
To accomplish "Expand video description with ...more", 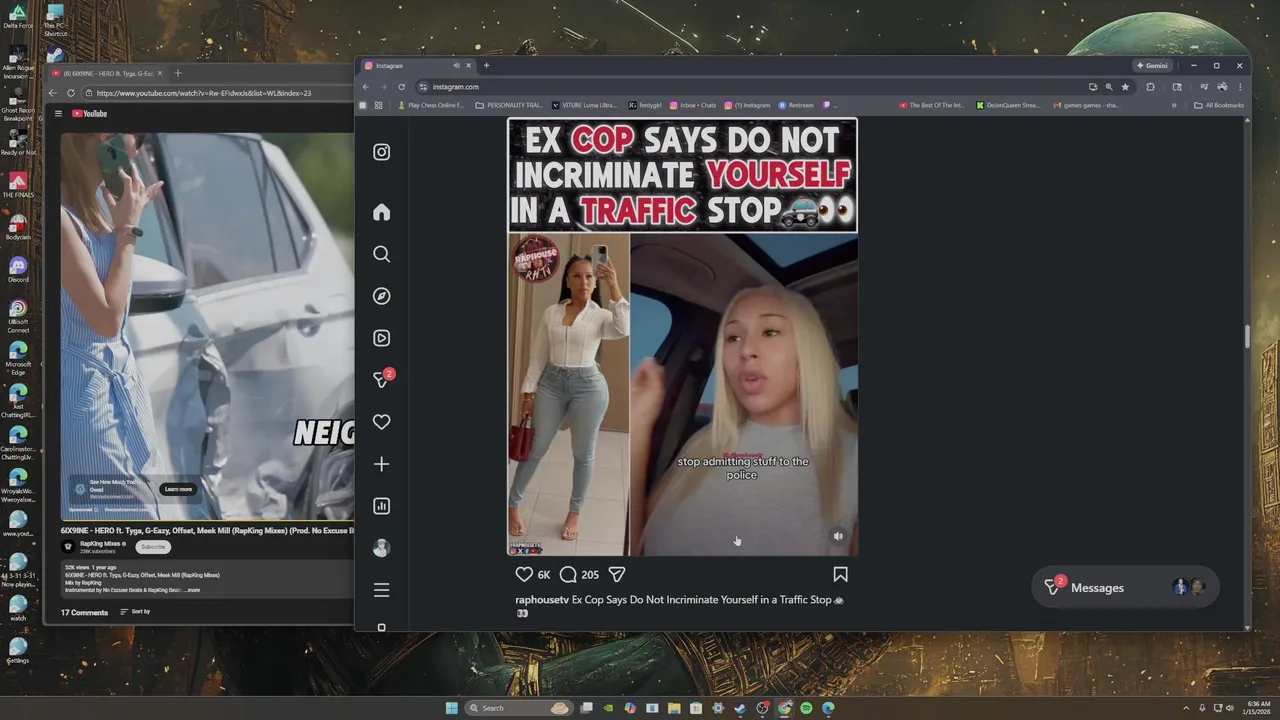I will 193,590.
